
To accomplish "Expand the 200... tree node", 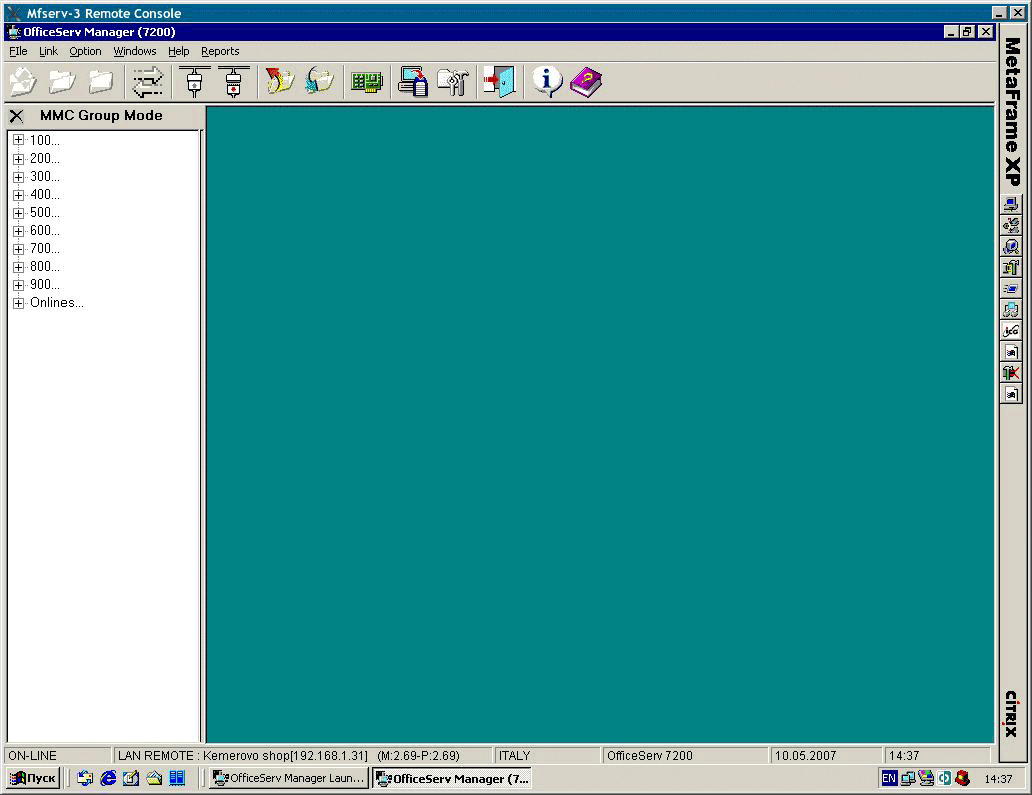I will 18,159.
